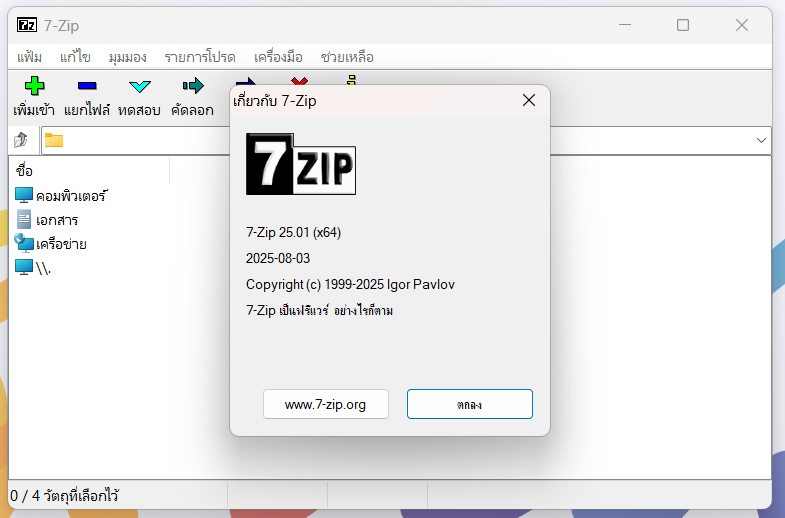Select the Computer (คอมพิวเตอร์) item
The image size is (785, 518).
(70, 195)
